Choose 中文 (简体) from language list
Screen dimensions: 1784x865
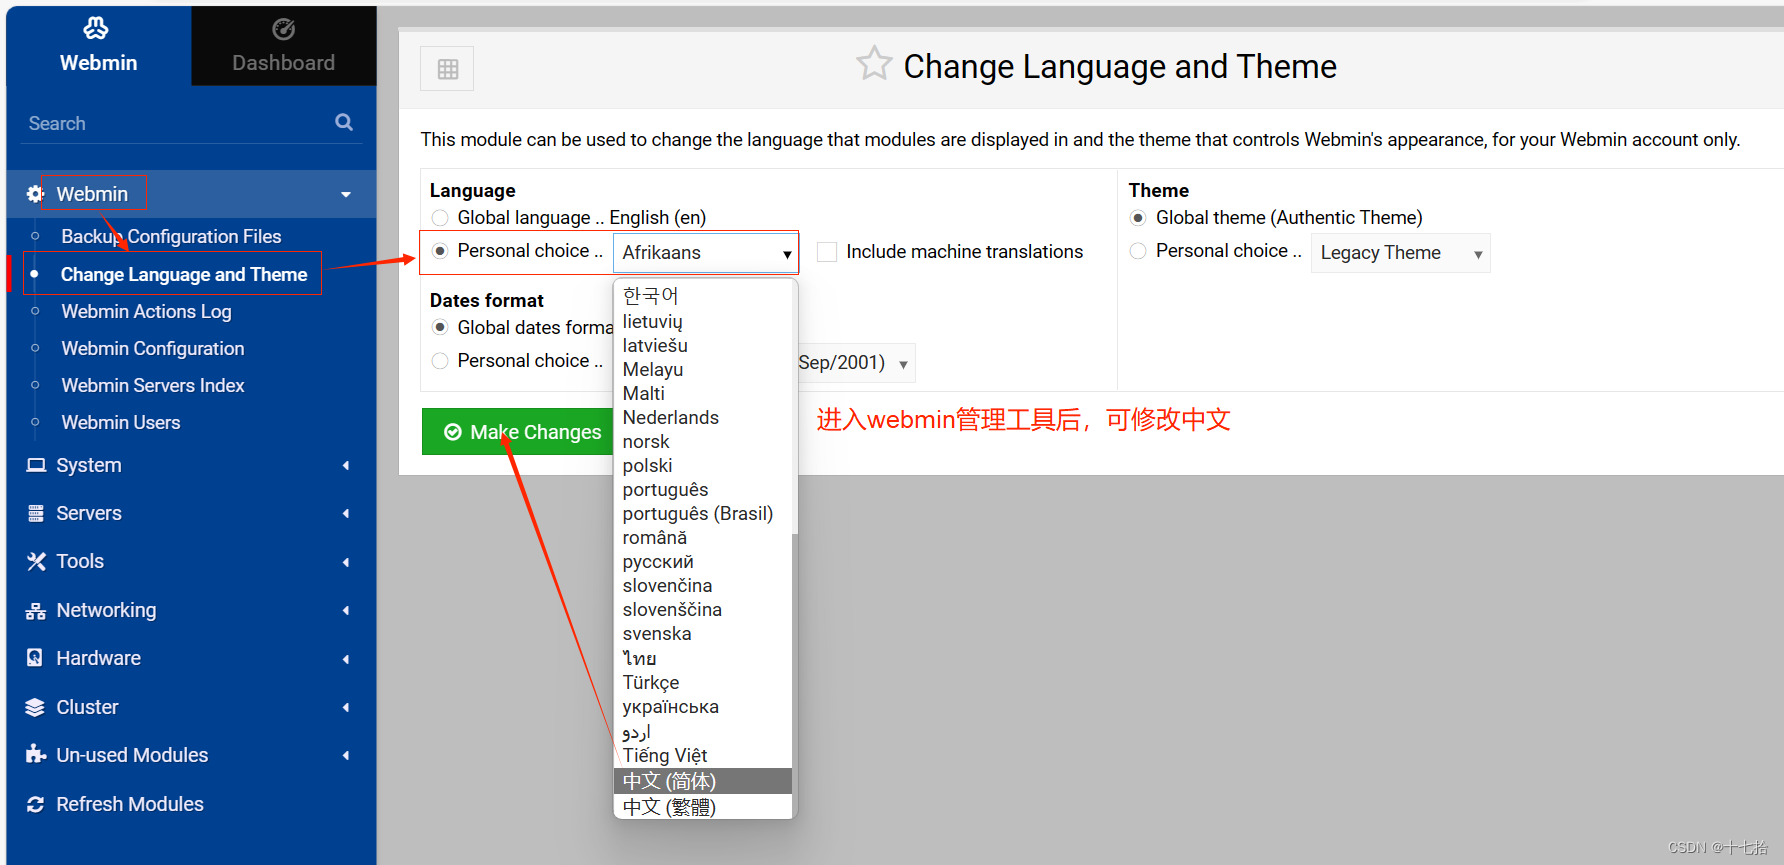tap(702, 781)
